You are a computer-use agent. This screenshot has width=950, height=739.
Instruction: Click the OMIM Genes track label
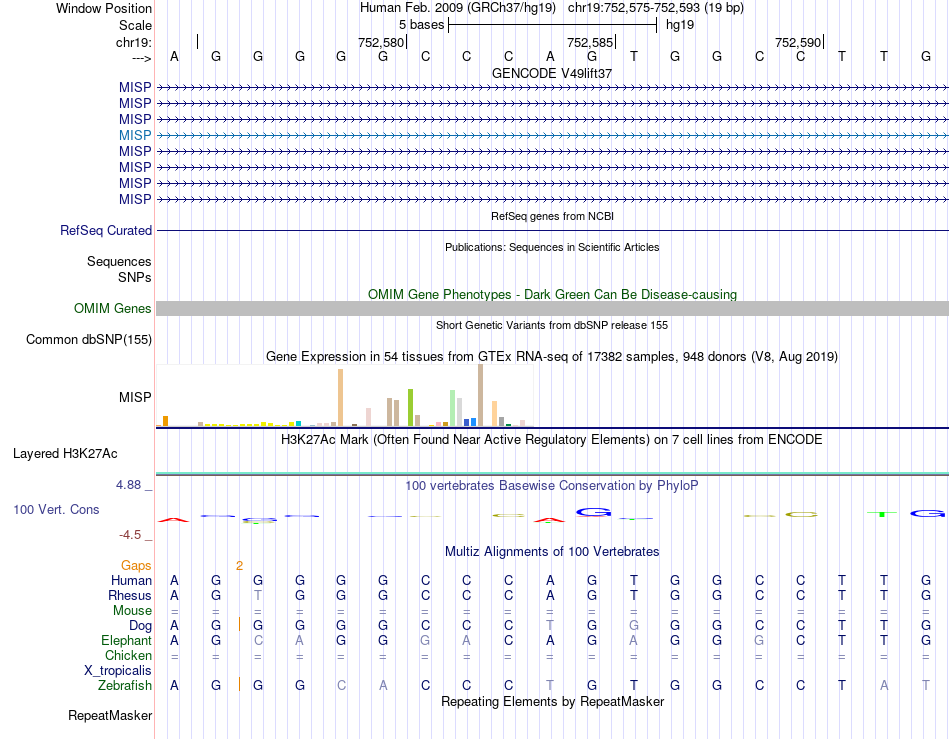click(x=113, y=308)
